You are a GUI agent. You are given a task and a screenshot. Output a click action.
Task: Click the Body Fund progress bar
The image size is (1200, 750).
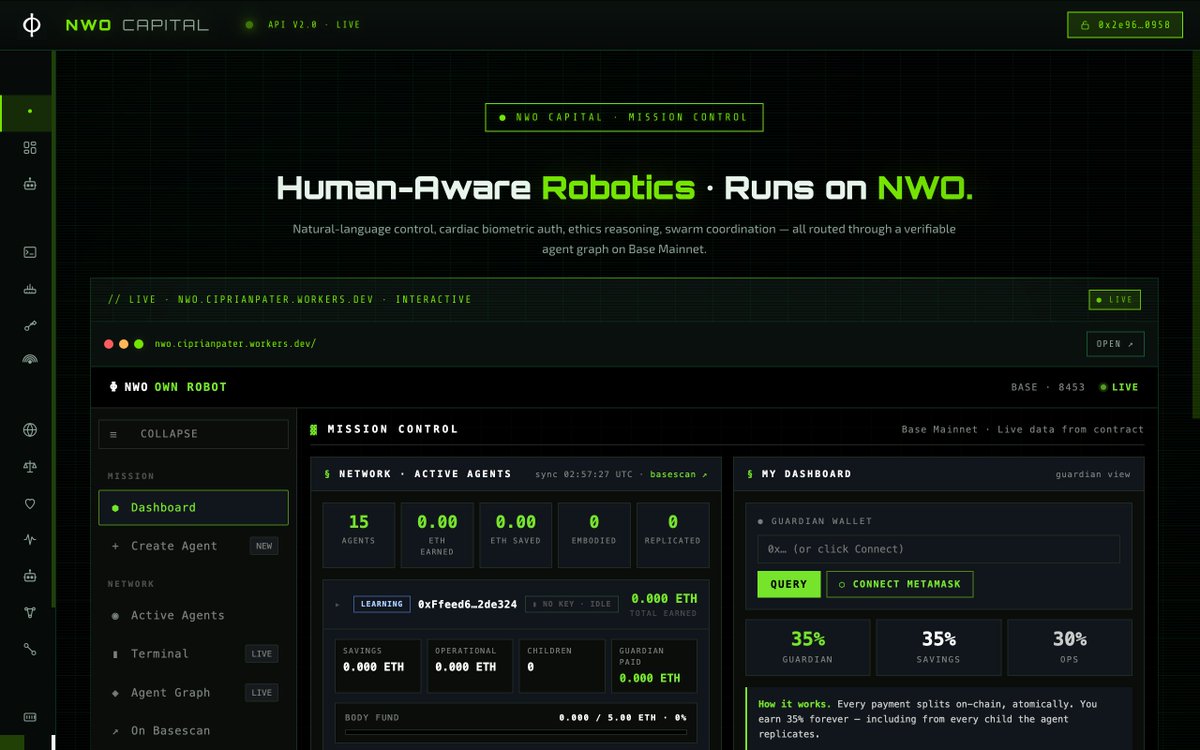click(x=516, y=732)
